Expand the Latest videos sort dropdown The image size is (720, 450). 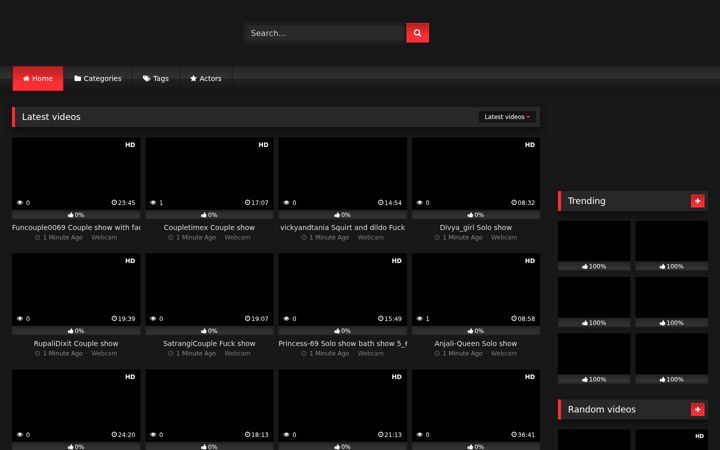click(507, 117)
